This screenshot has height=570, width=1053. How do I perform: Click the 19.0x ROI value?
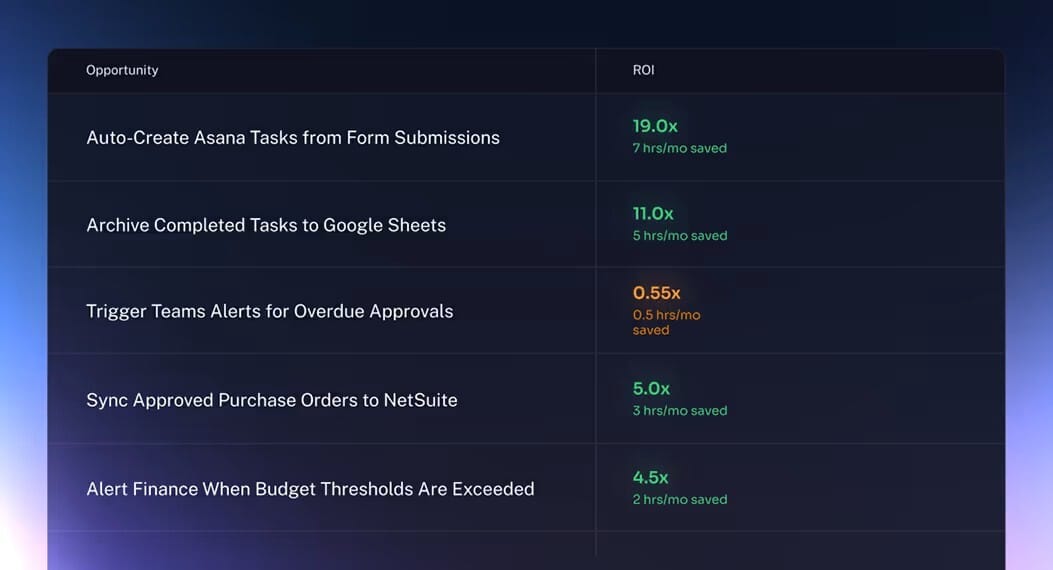pyautogui.click(x=655, y=126)
